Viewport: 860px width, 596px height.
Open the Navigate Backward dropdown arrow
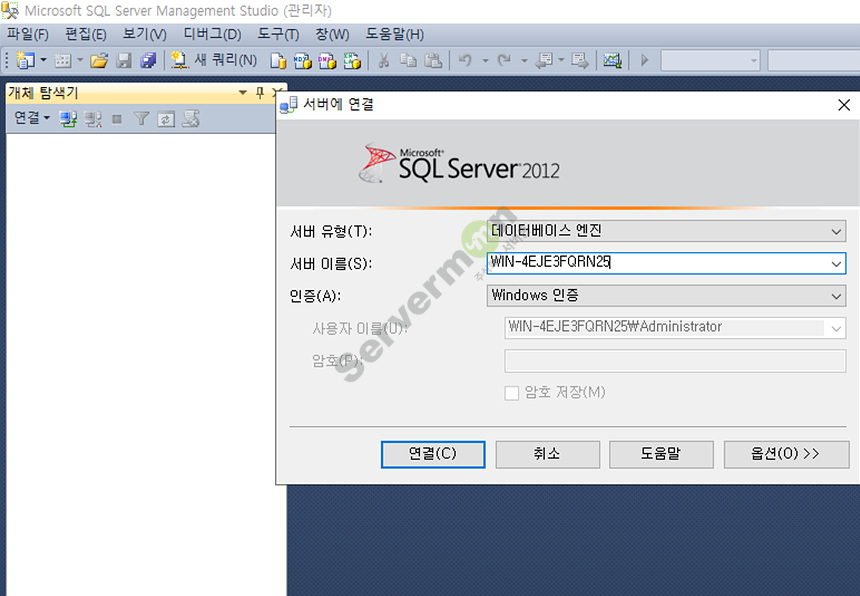click(x=561, y=60)
